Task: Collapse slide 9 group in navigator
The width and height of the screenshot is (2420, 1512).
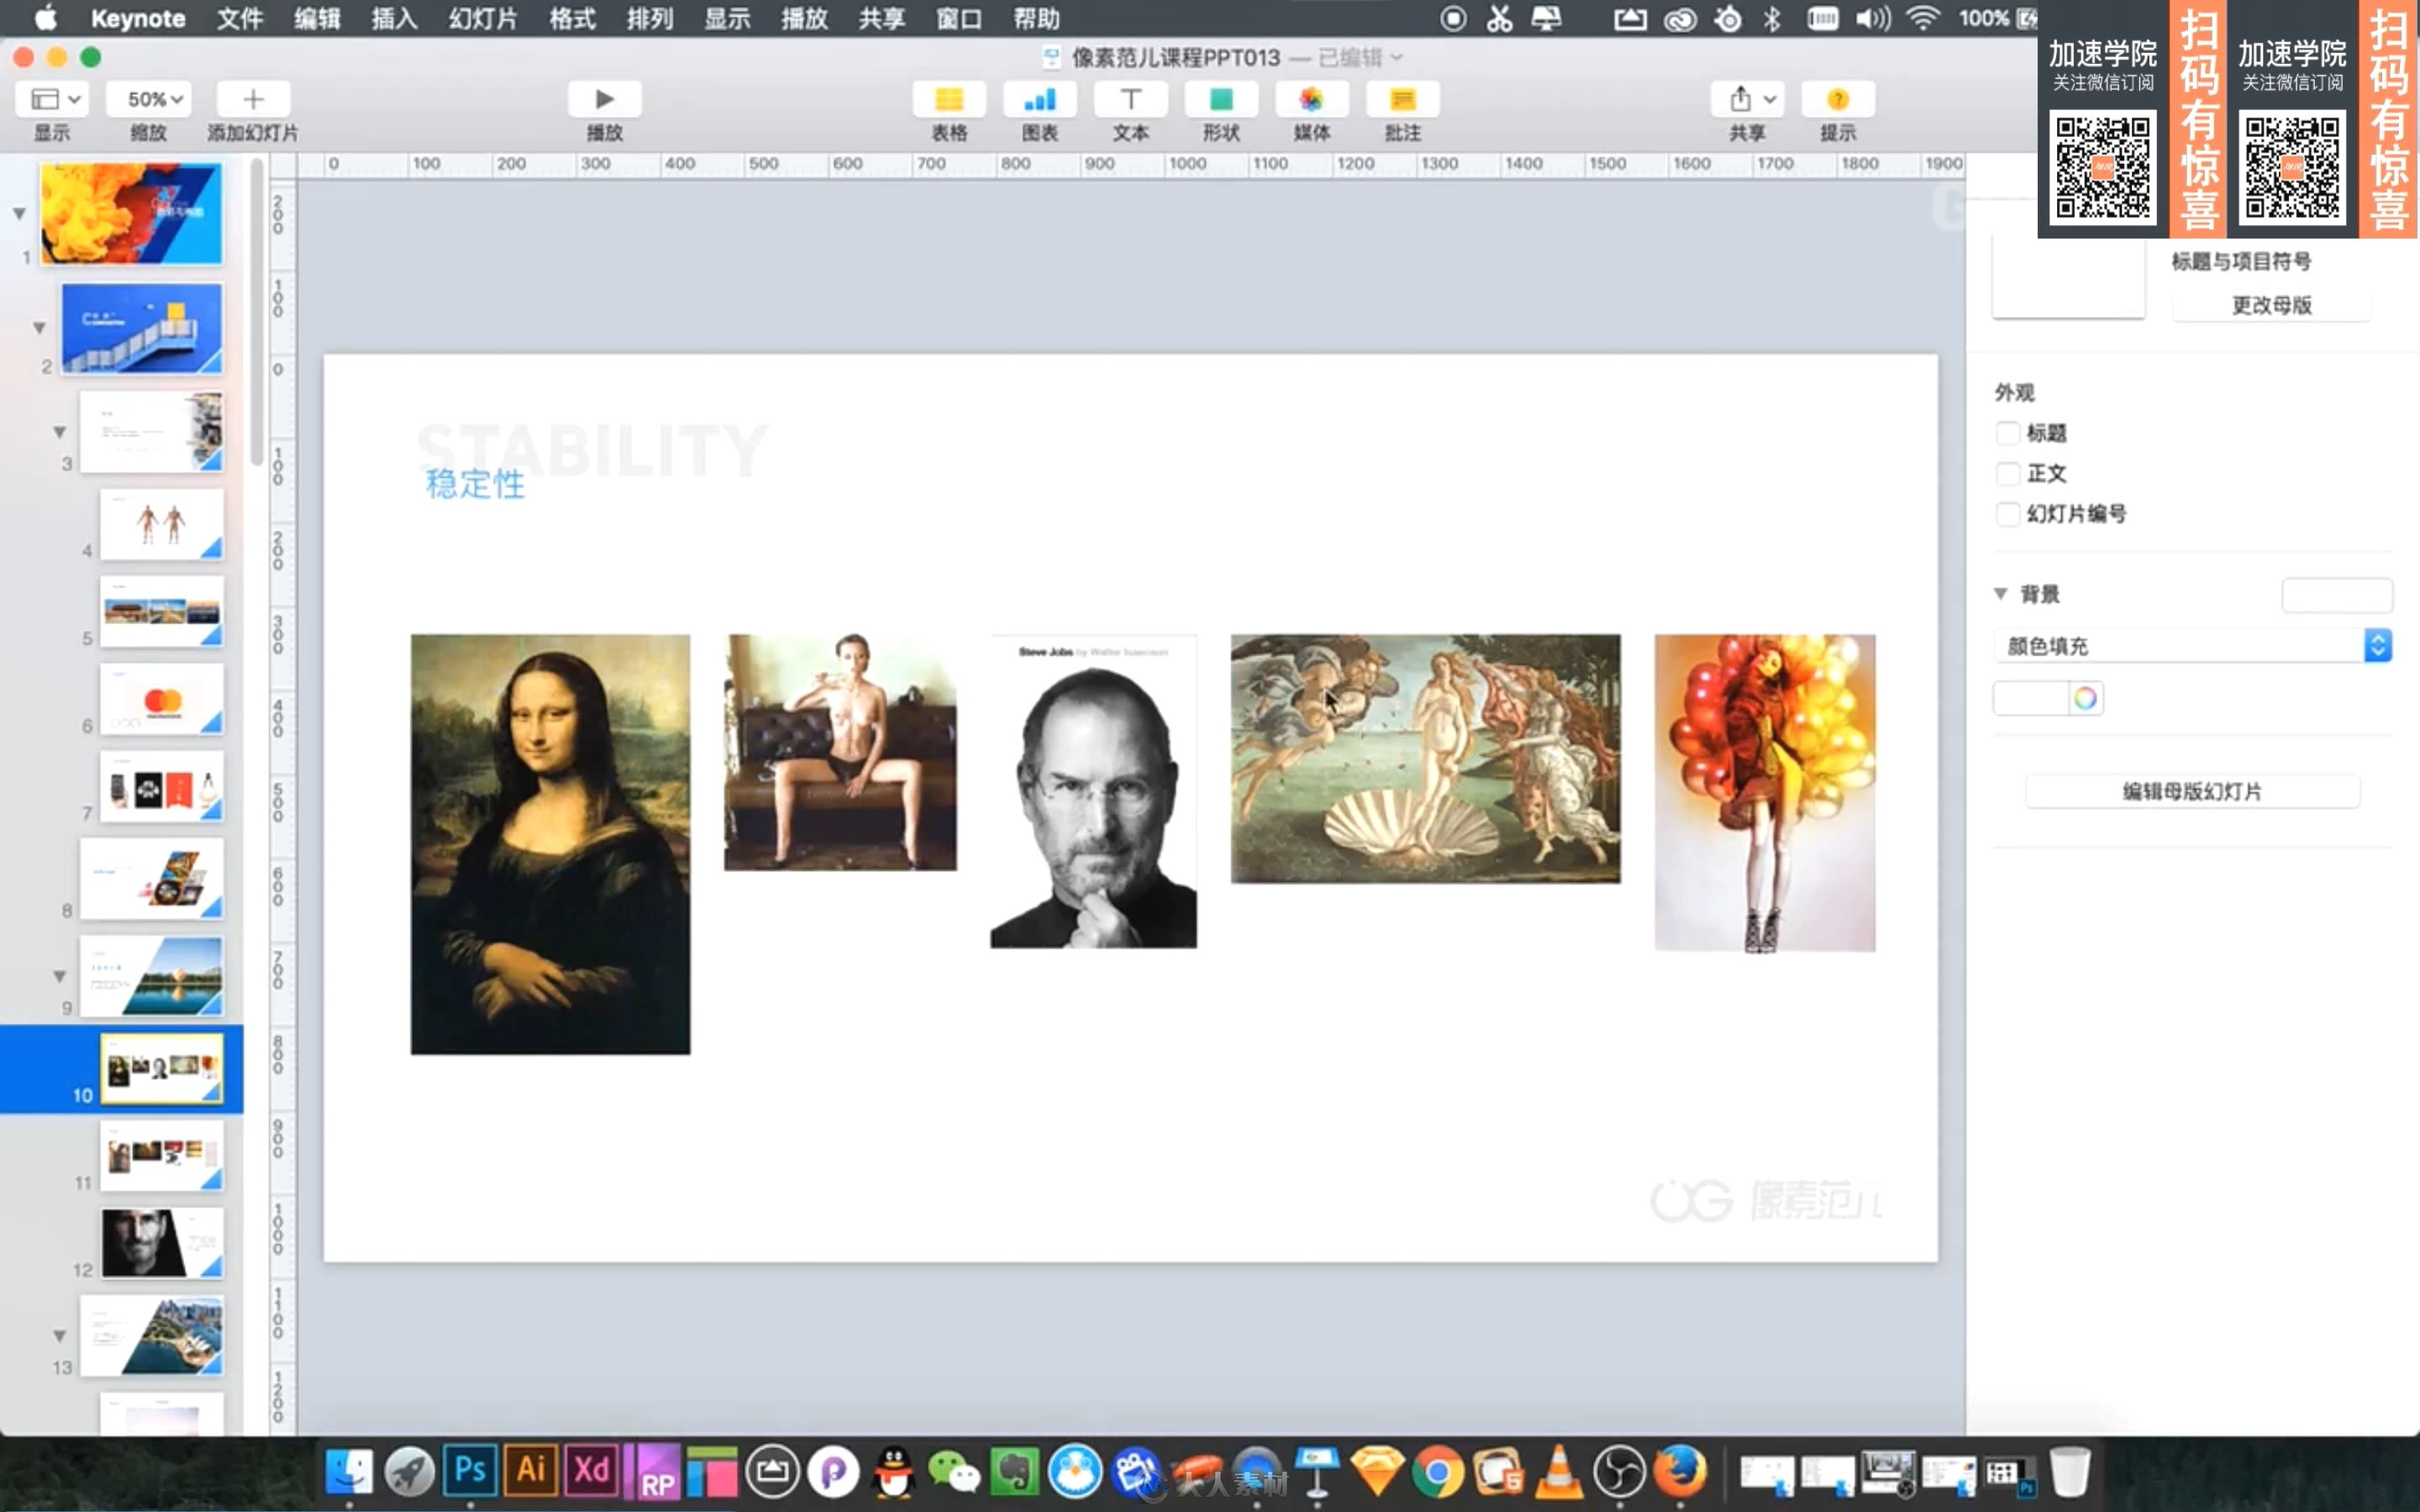Action: [x=59, y=976]
